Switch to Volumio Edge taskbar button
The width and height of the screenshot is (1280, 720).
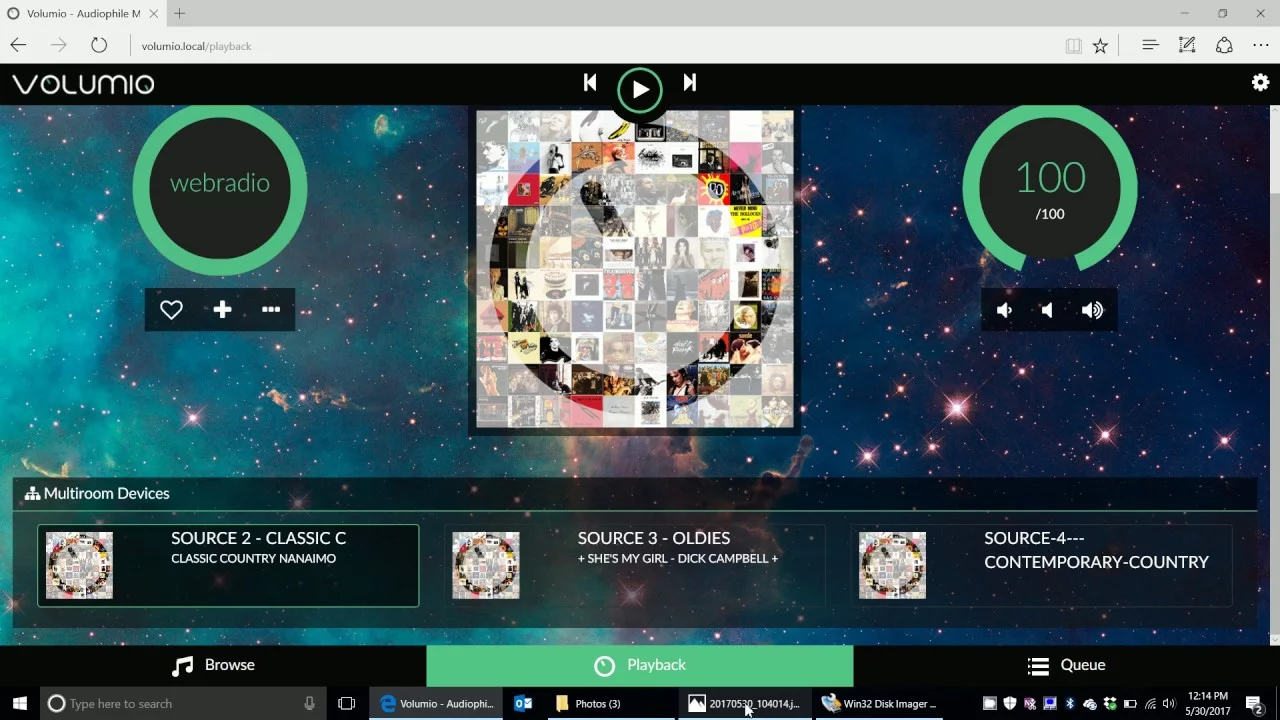(437, 703)
